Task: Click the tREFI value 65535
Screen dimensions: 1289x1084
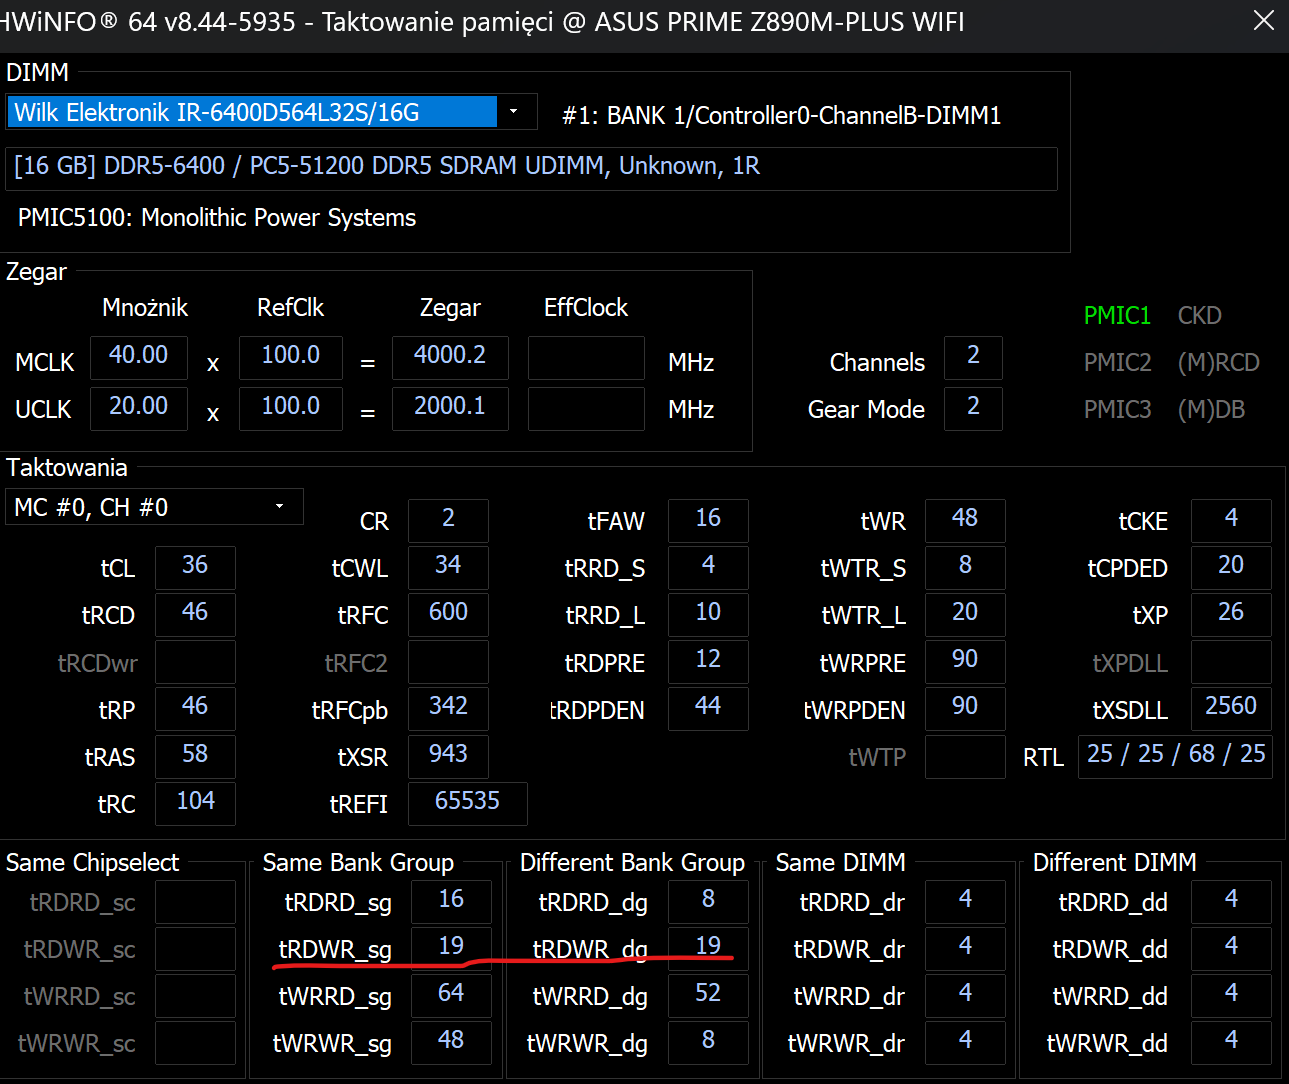Action: click(x=467, y=802)
